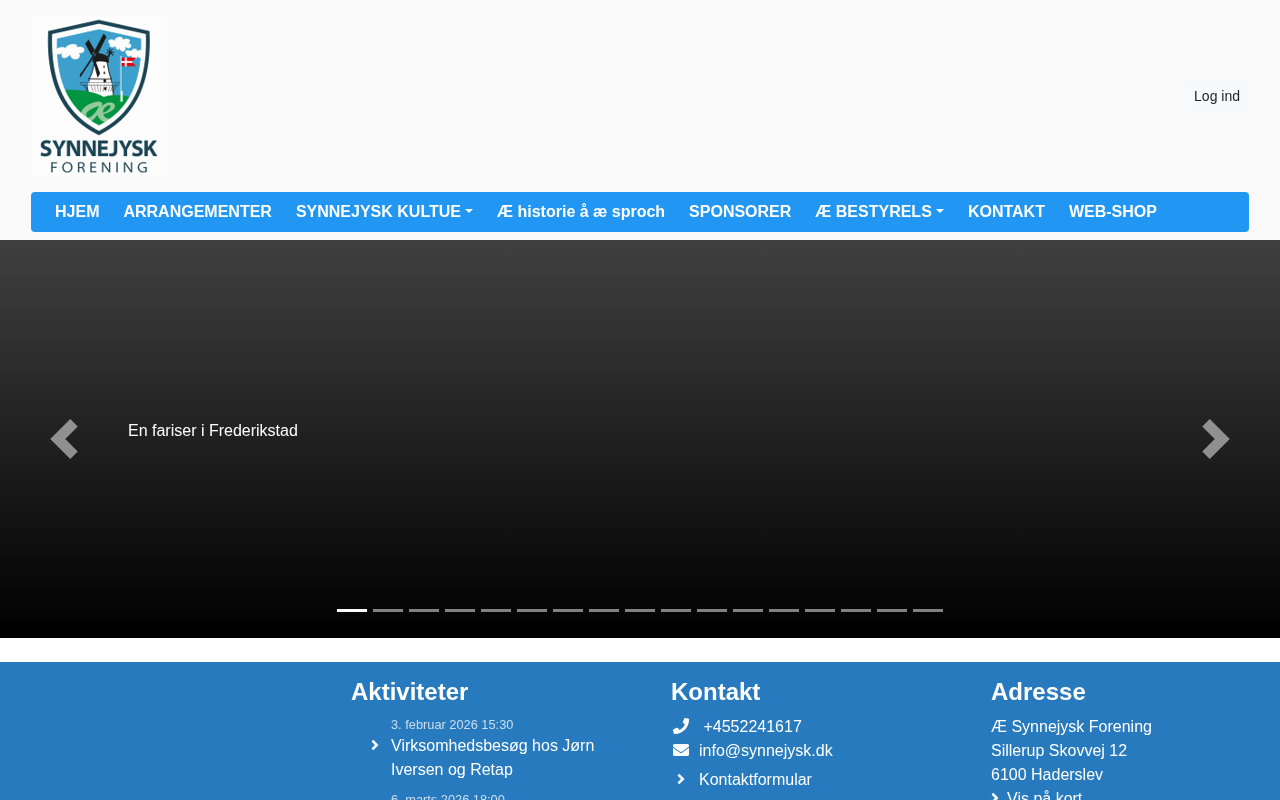The width and height of the screenshot is (1280, 800).
Task: Click chevron icon beside Kontaktformular
Action: [x=681, y=779]
